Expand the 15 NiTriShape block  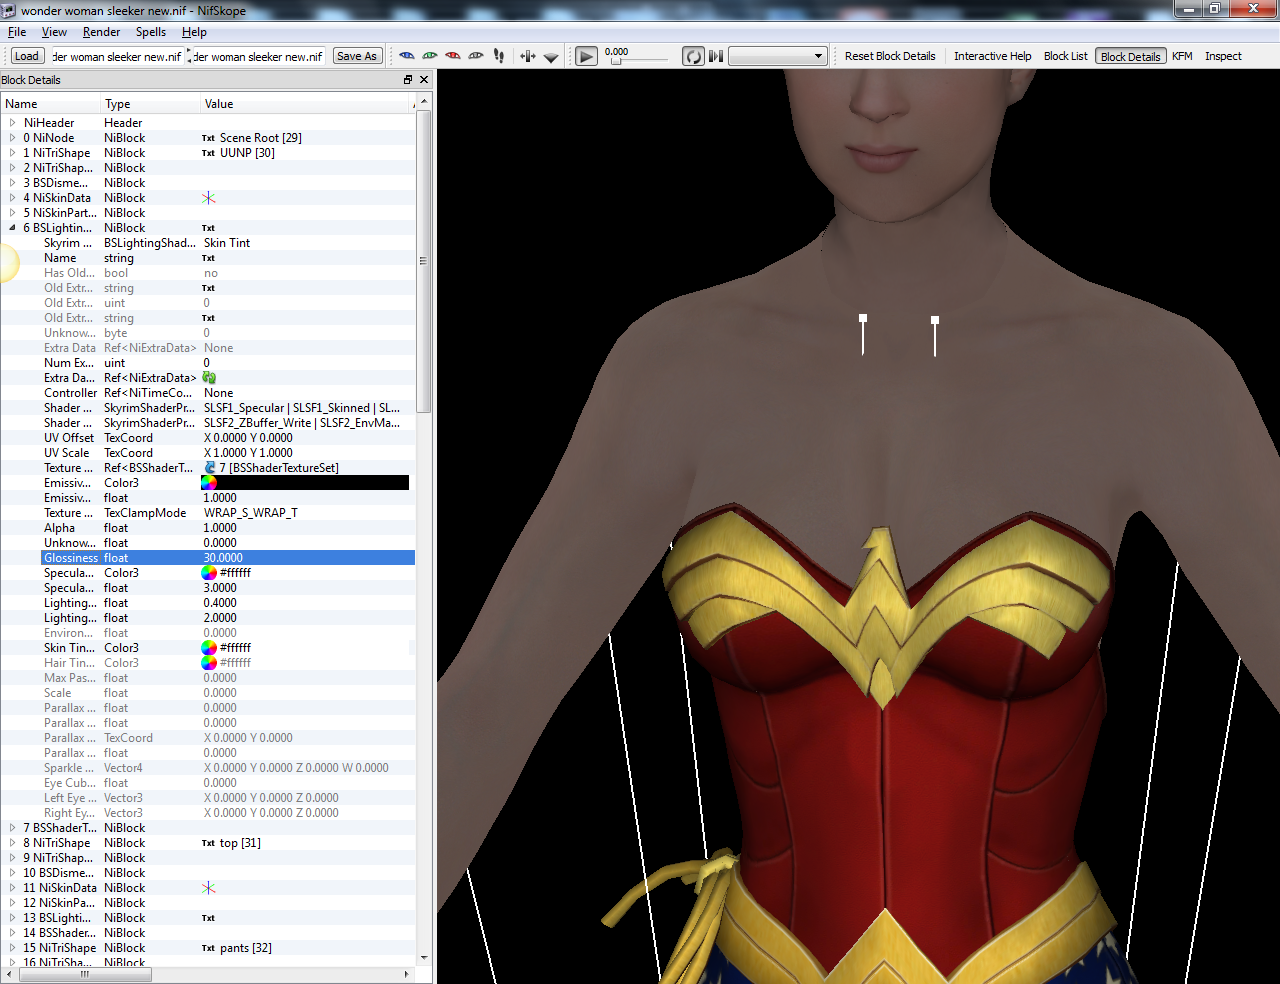tap(13, 948)
